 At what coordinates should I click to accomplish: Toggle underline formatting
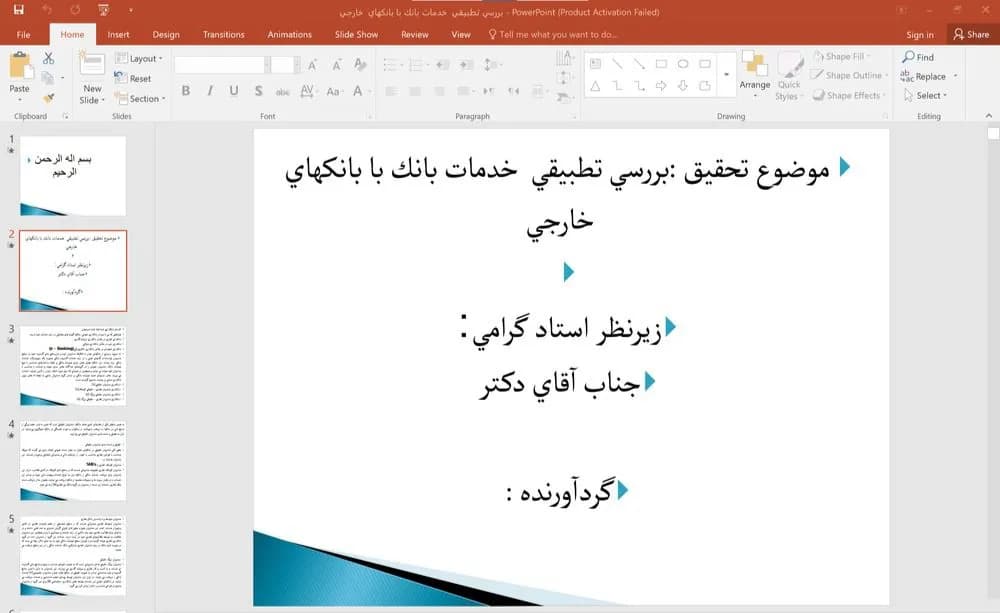pos(234,91)
